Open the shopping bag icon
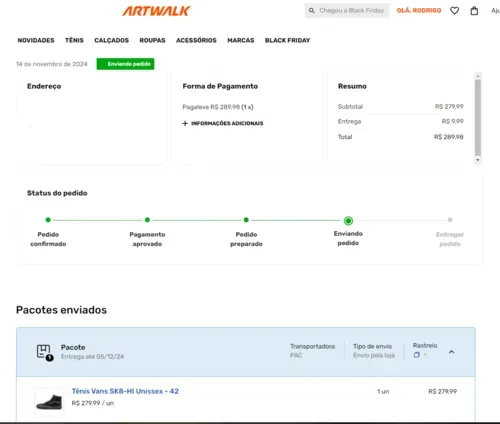This screenshot has width=500, height=424. pos(474,11)
